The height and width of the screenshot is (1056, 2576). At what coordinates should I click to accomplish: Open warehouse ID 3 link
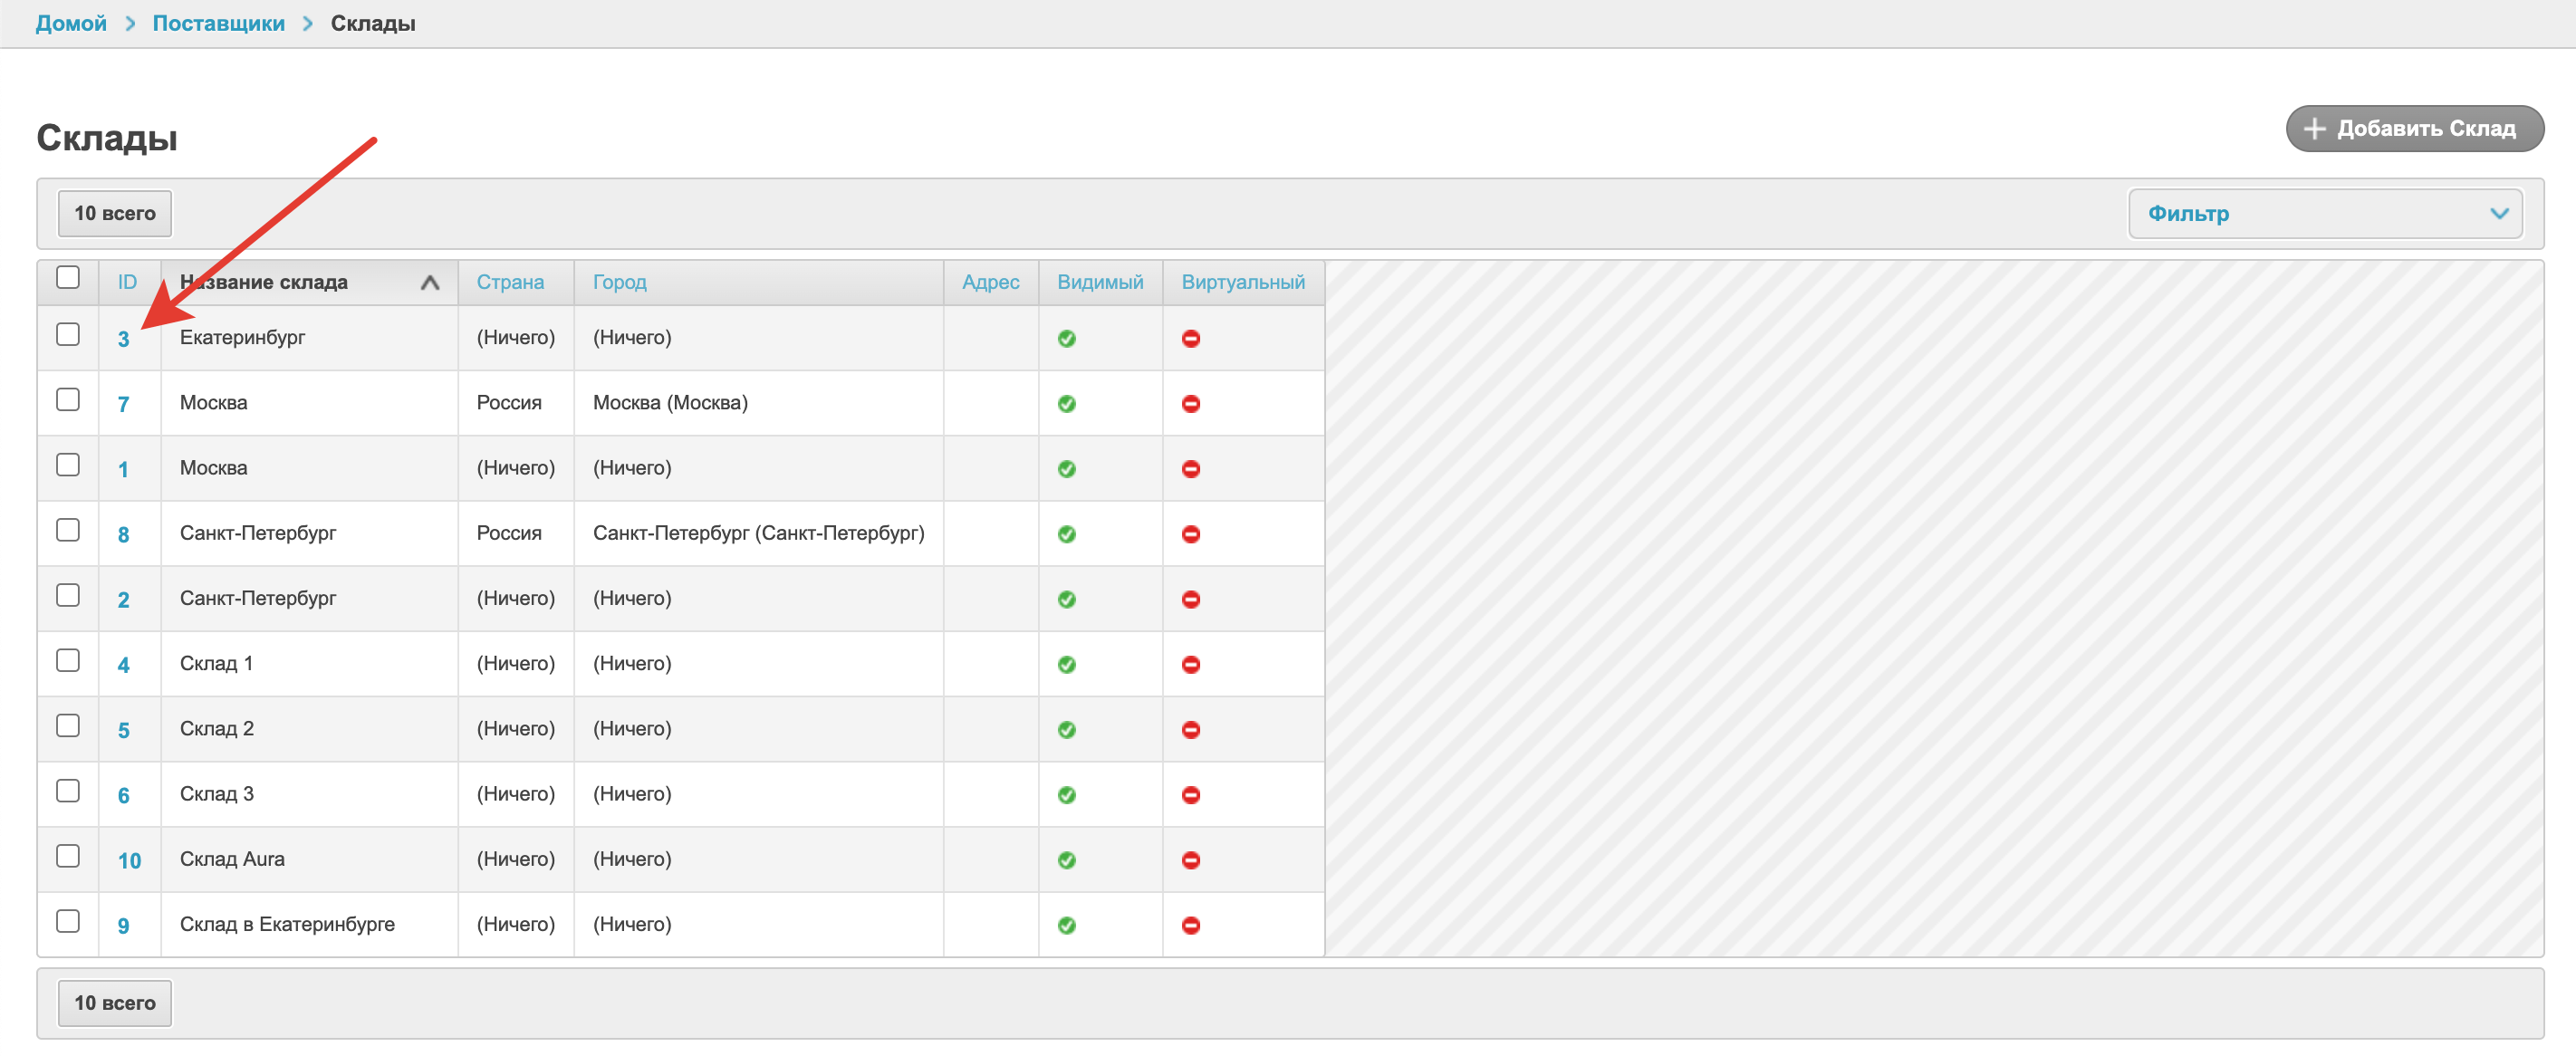point(123,339)
